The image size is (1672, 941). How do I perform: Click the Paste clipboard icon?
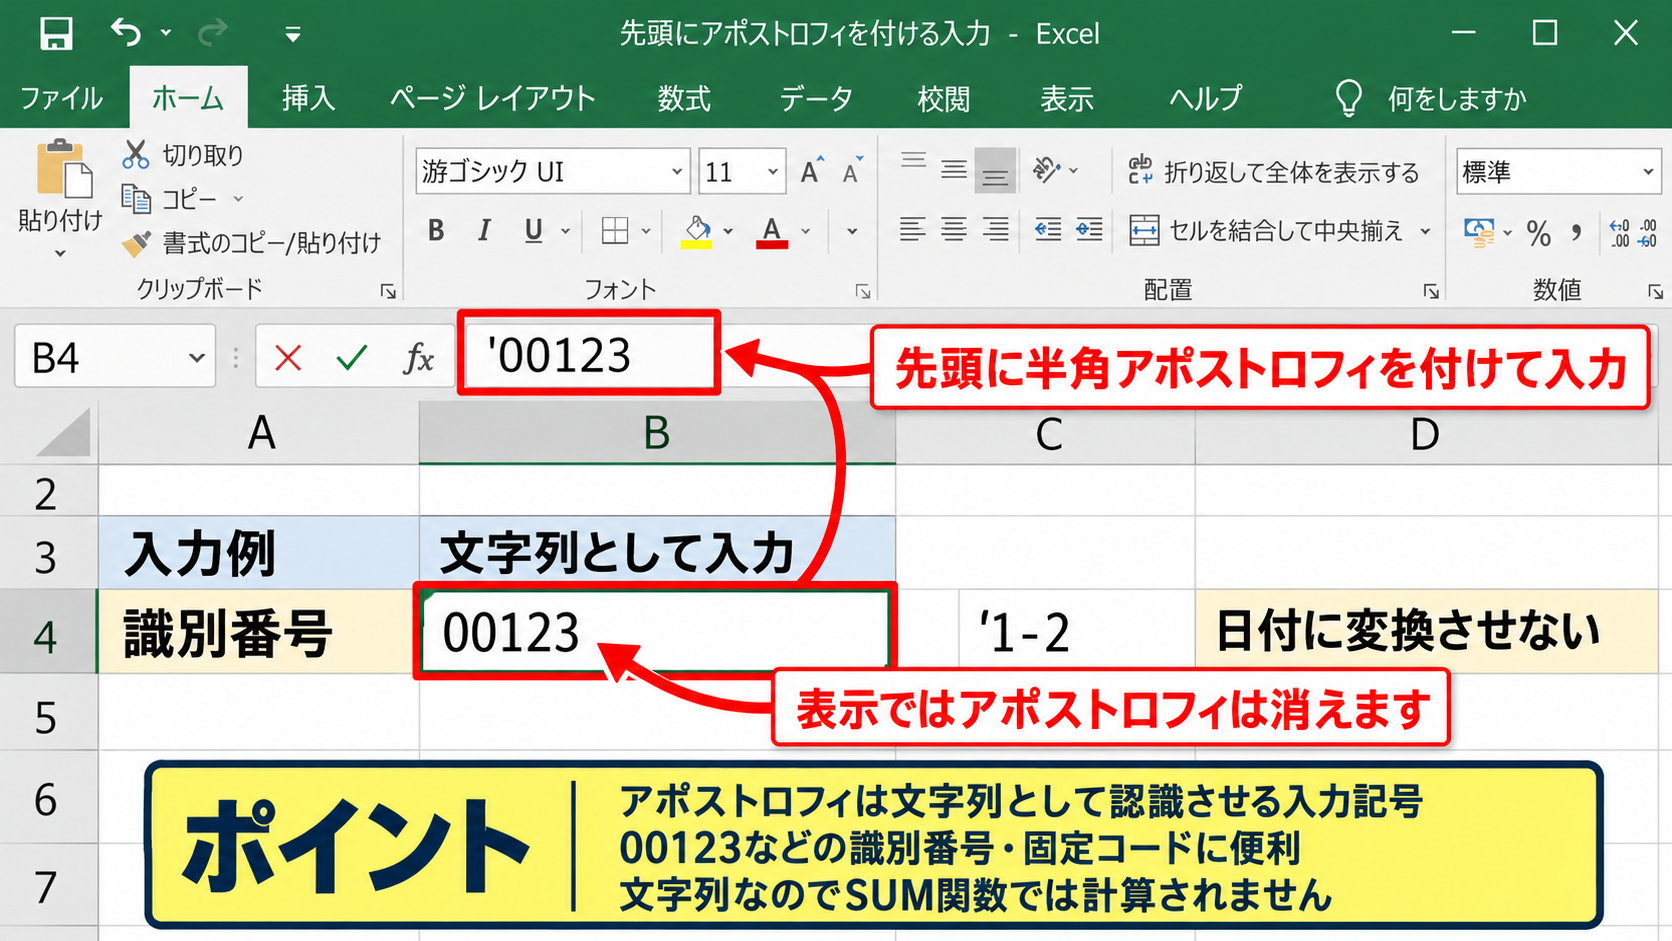pos(63,169)
